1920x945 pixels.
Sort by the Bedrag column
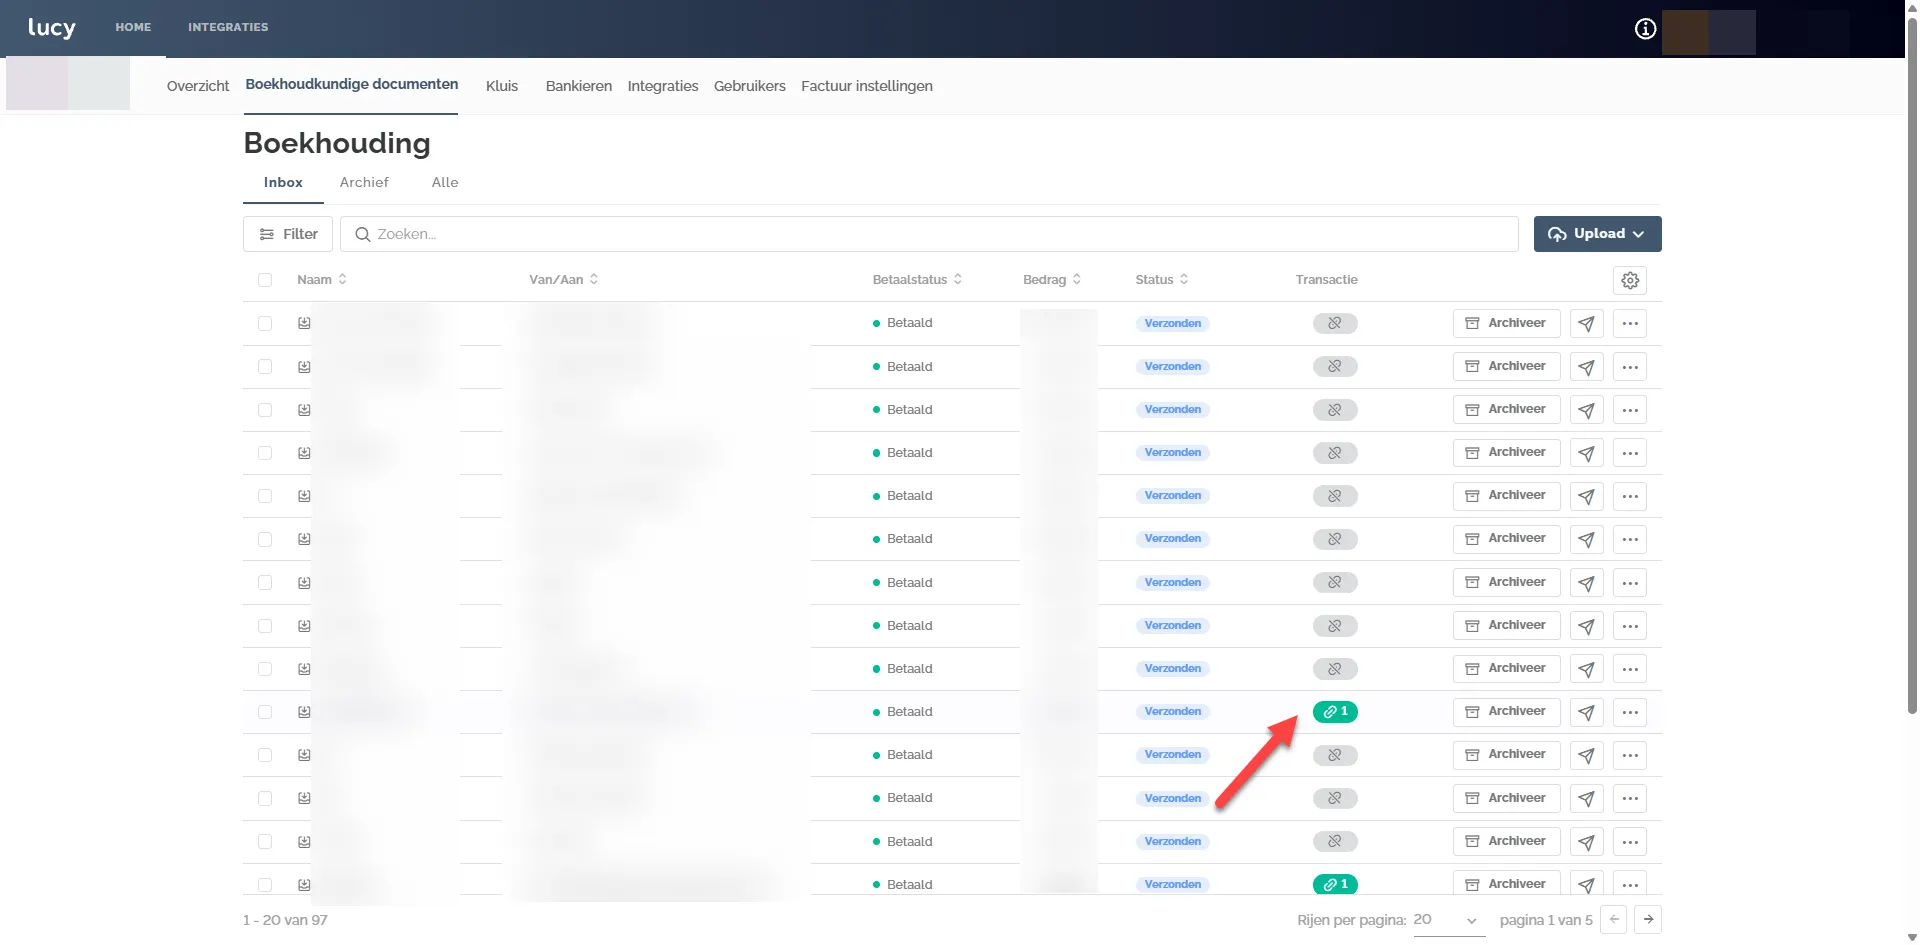[x=1052, y=280]
